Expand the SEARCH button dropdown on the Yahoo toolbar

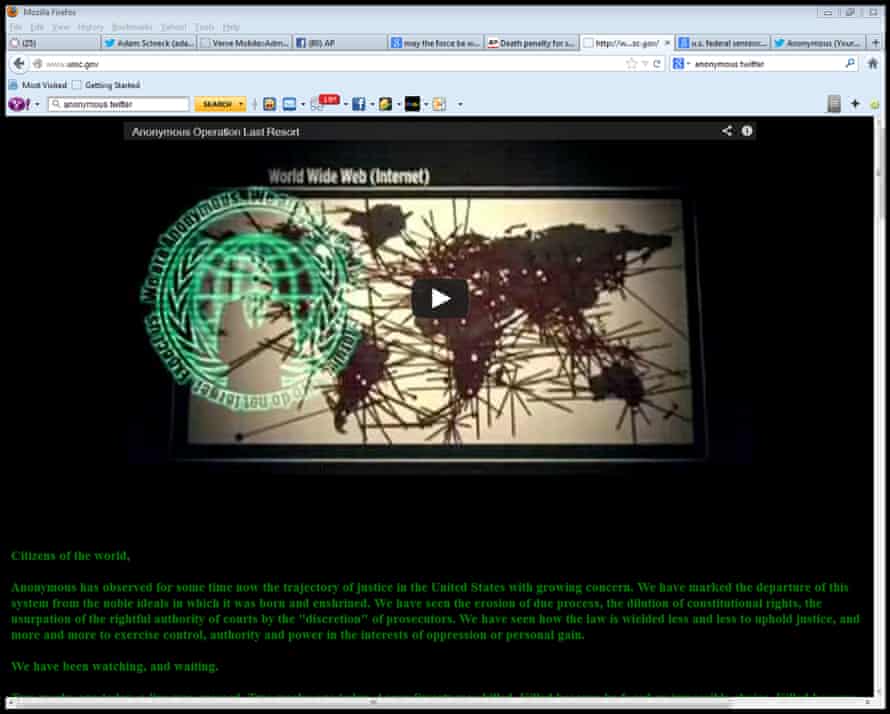238,103
